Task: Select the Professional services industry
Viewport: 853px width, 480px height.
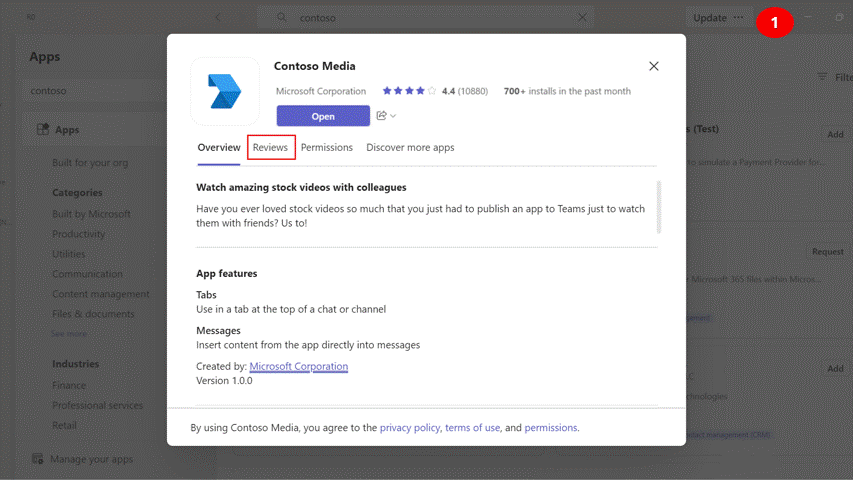Action: coord(97,405)
